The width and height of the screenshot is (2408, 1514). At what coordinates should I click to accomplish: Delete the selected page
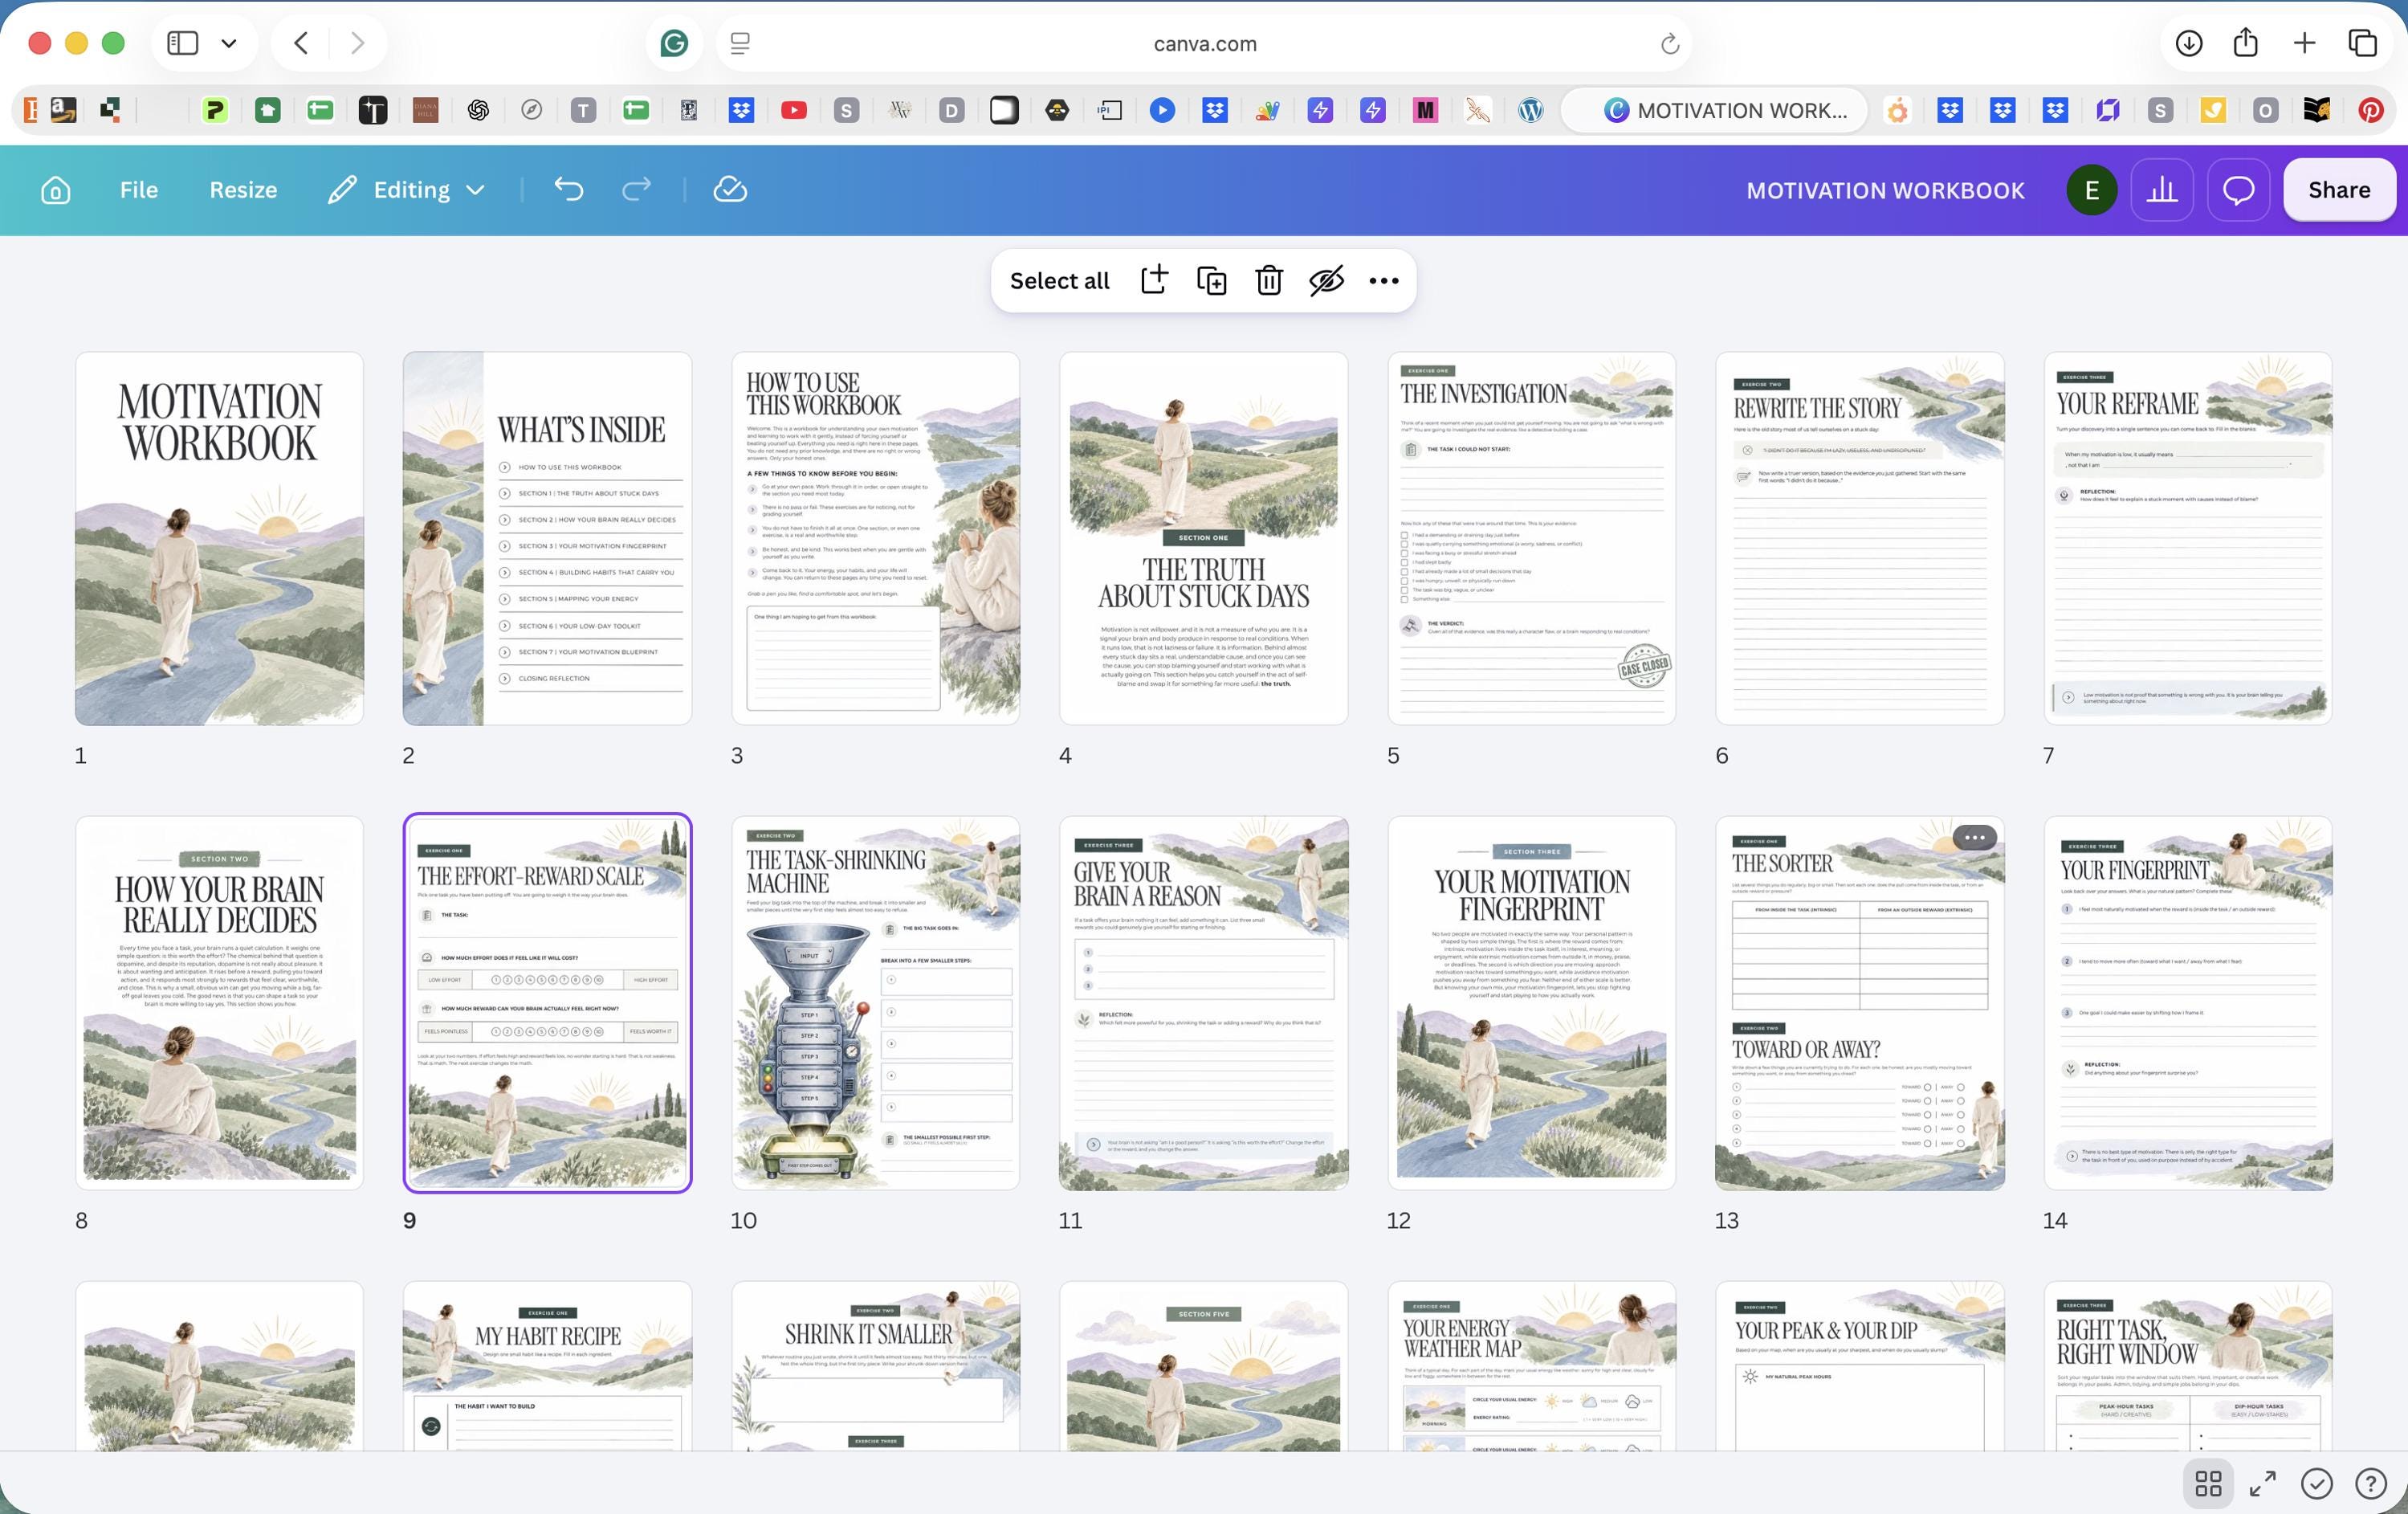pyautogui.click(x=1268, y=281)
